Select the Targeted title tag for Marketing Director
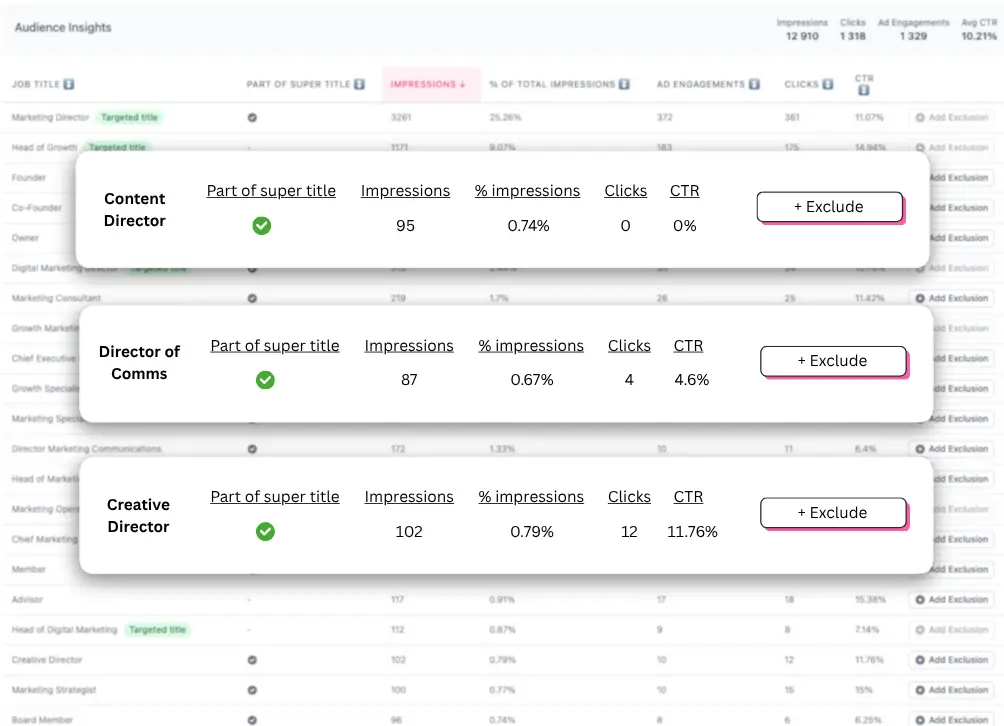1004x726 pixels. (129, 118)
